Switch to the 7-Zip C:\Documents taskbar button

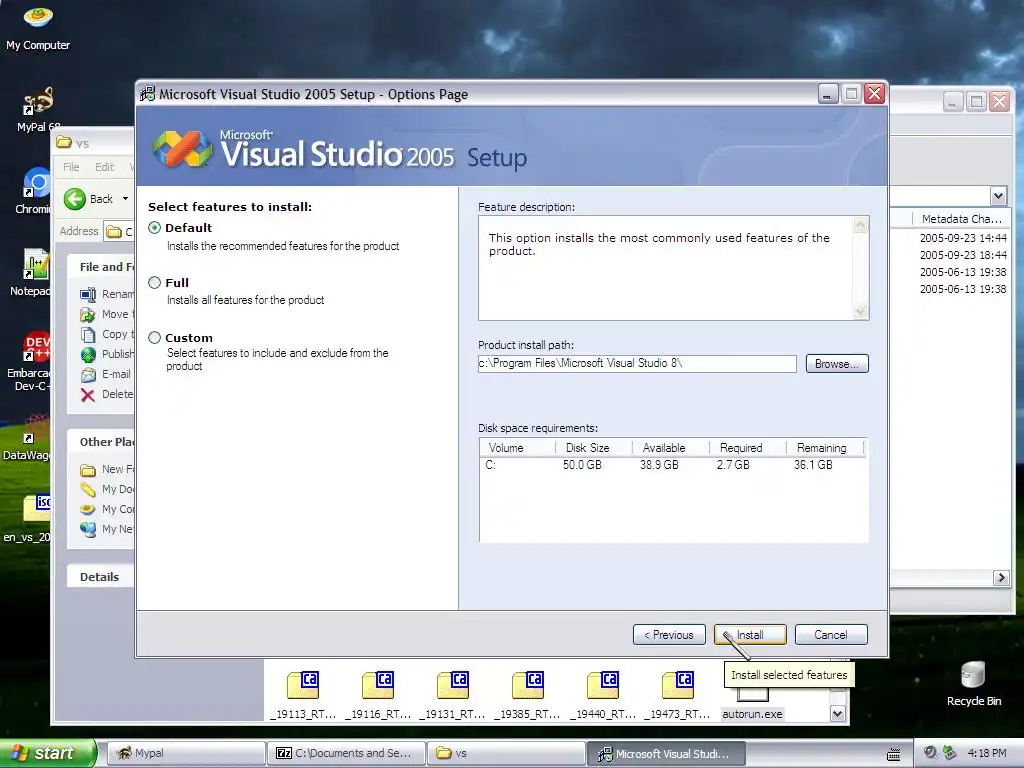[346, 753]
